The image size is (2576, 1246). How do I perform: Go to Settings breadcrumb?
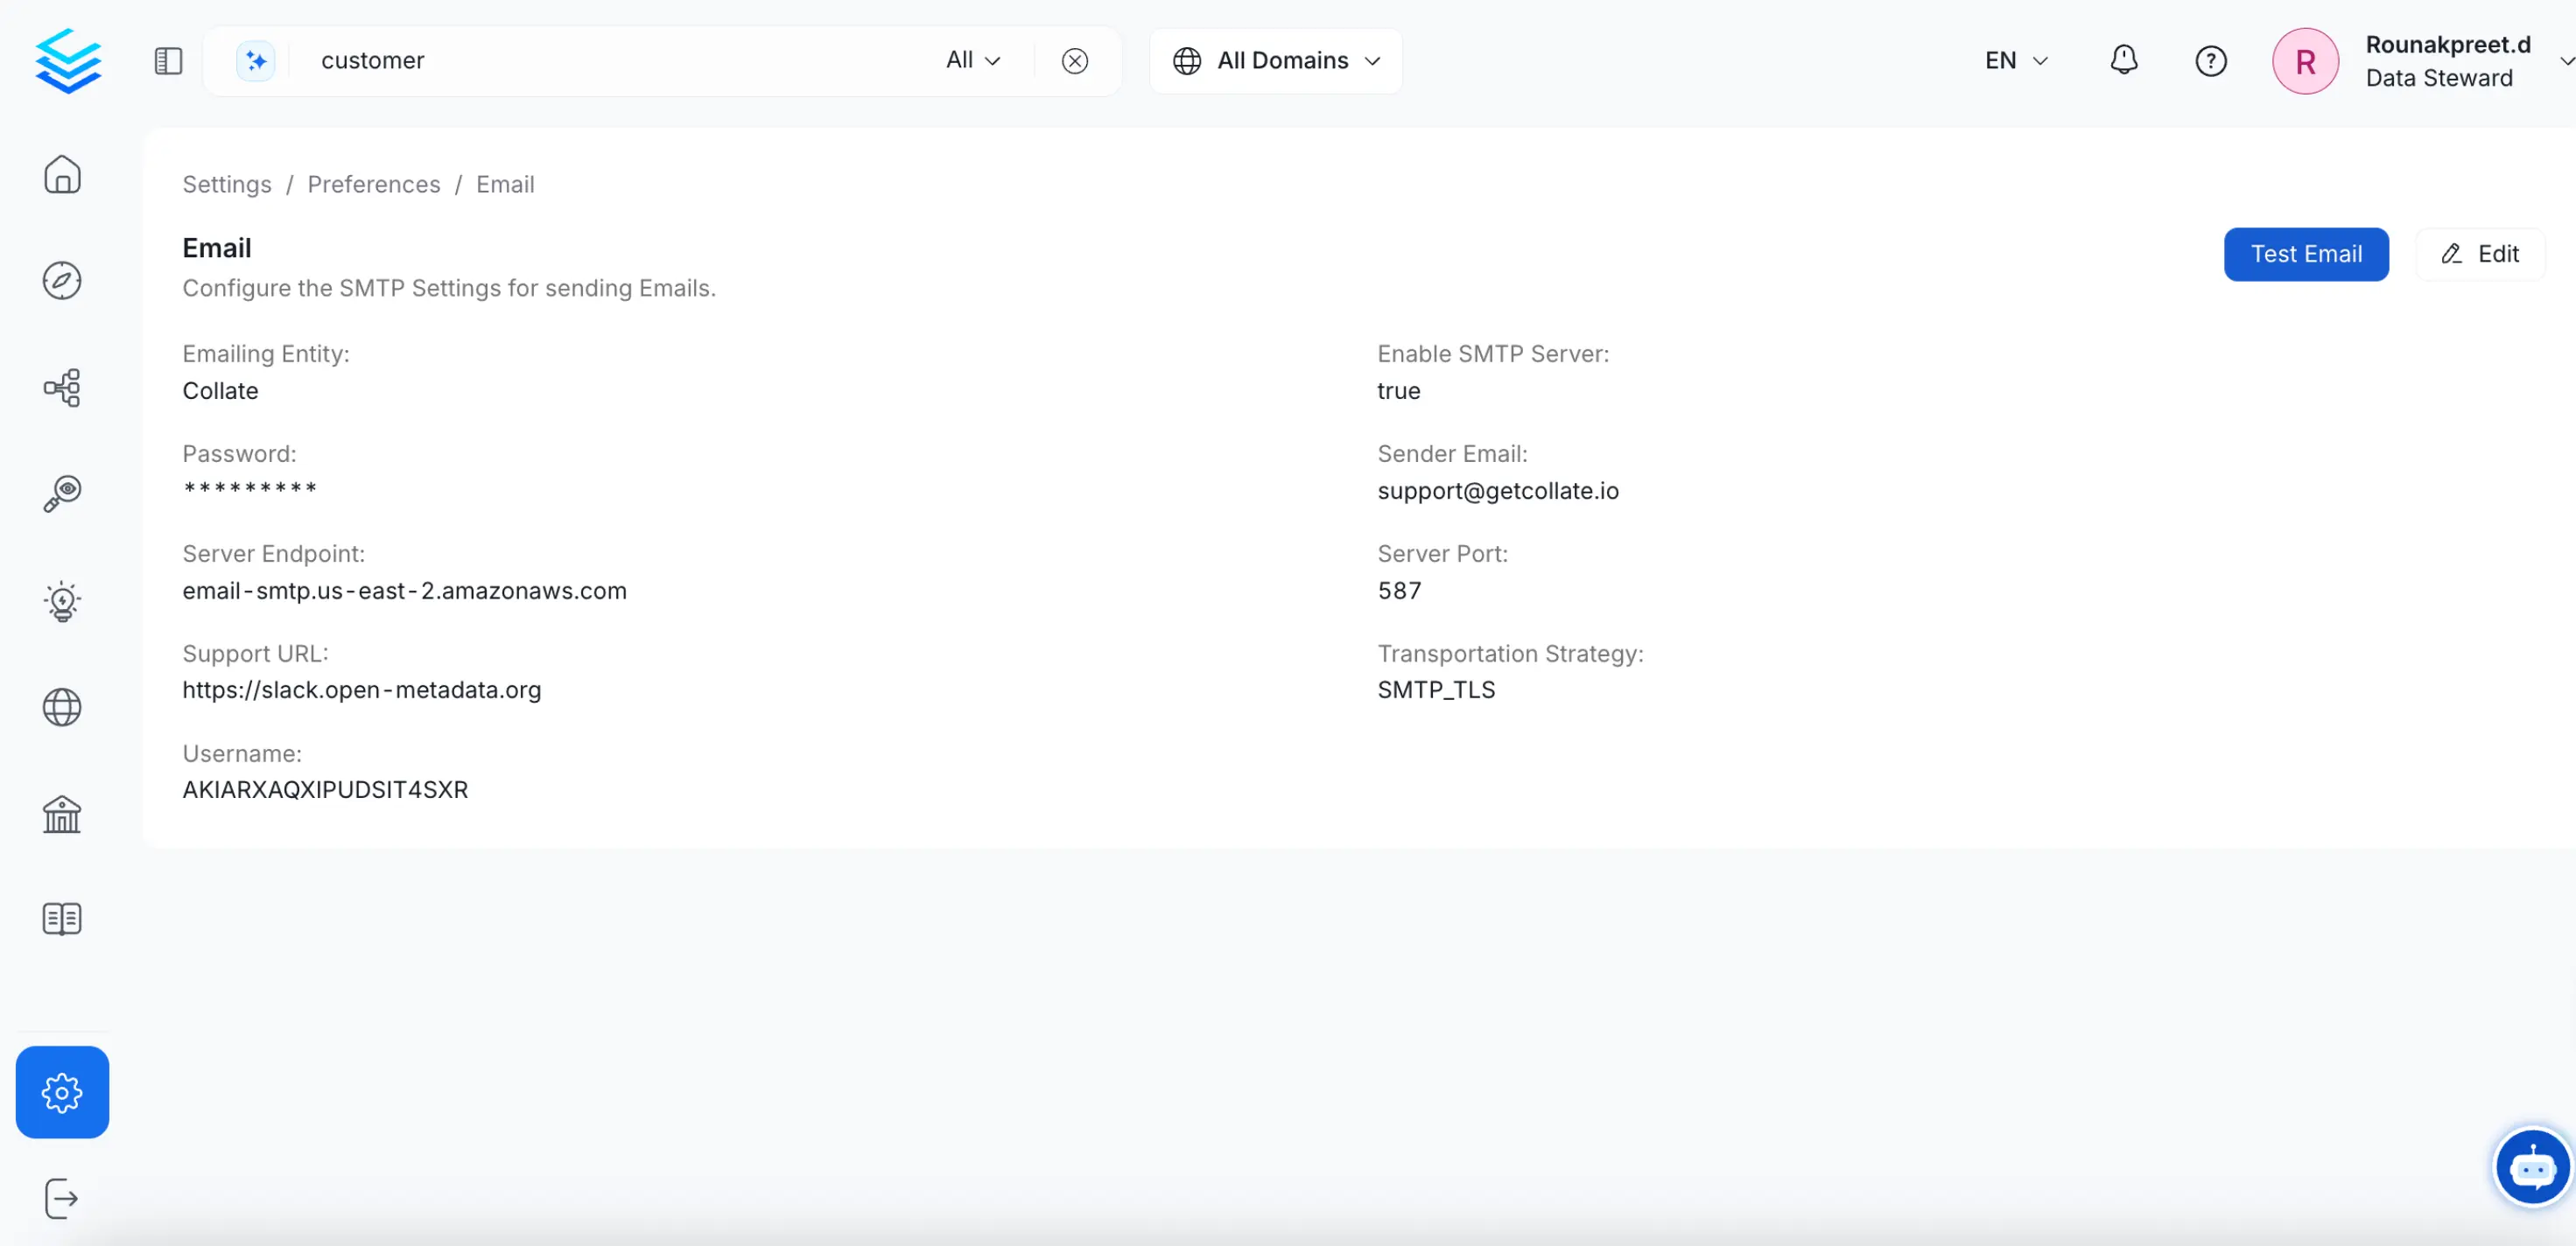227,185
